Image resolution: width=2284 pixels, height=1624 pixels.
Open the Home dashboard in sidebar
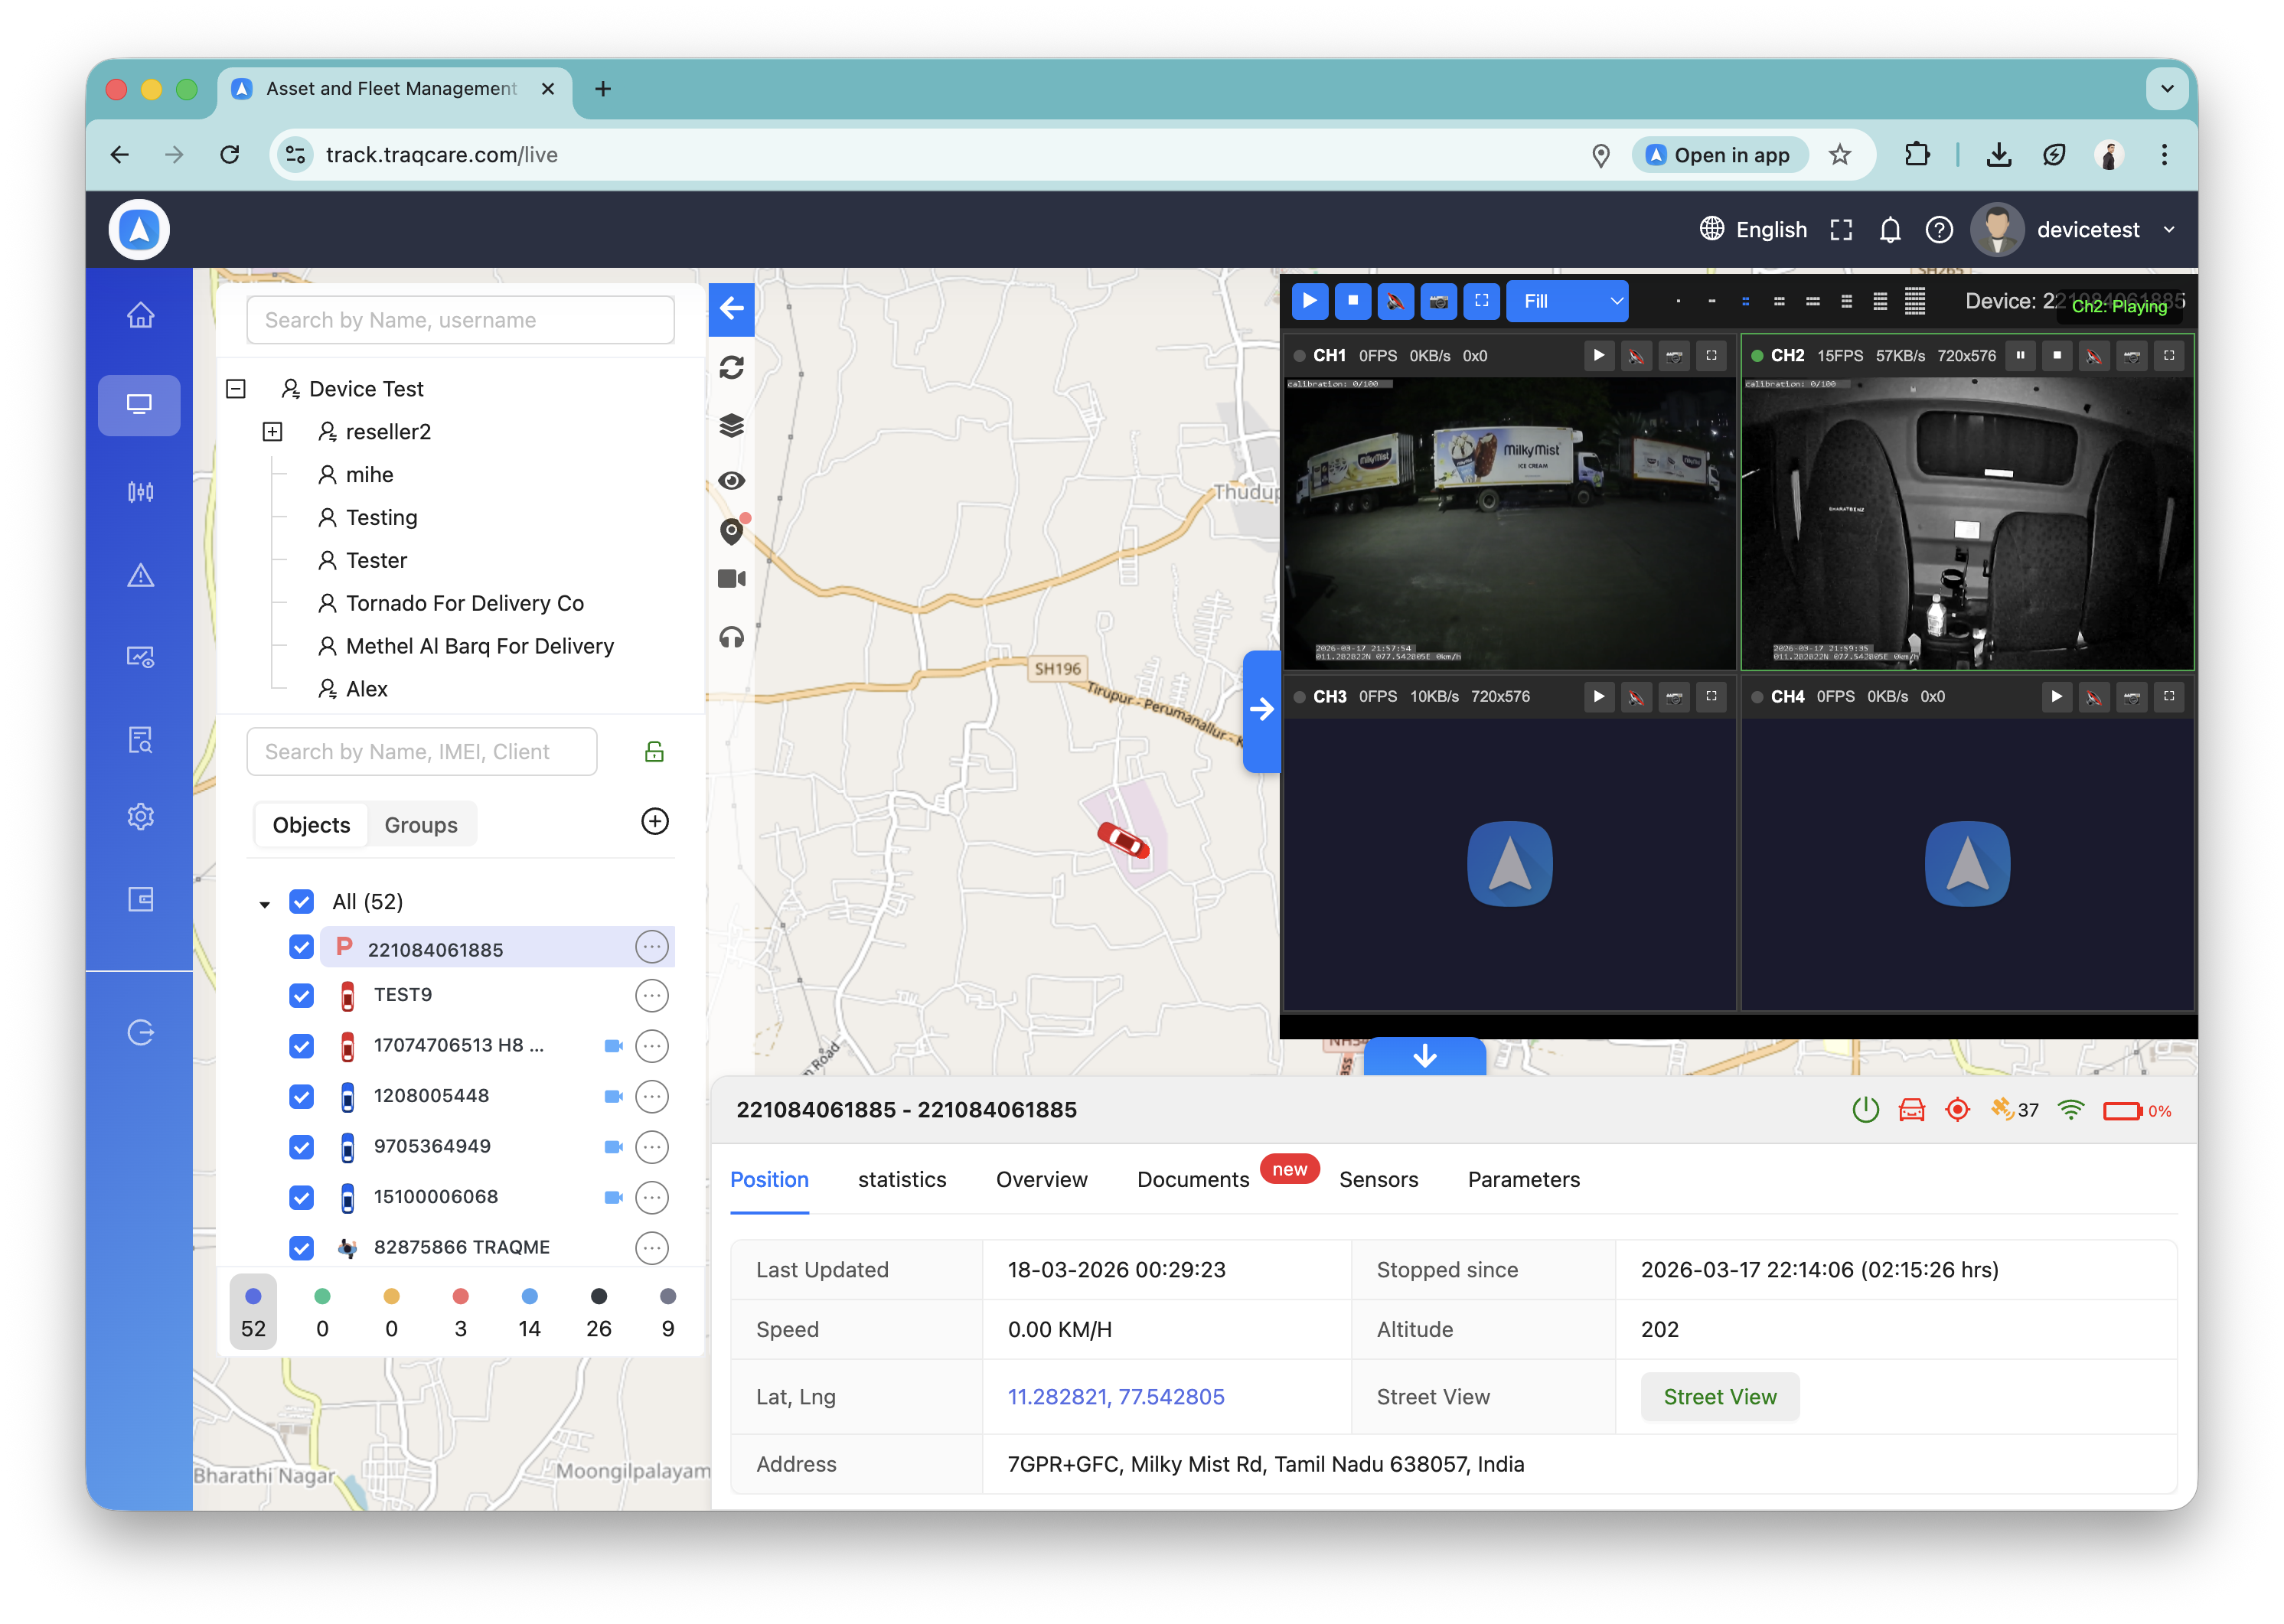tap(140, 315)
